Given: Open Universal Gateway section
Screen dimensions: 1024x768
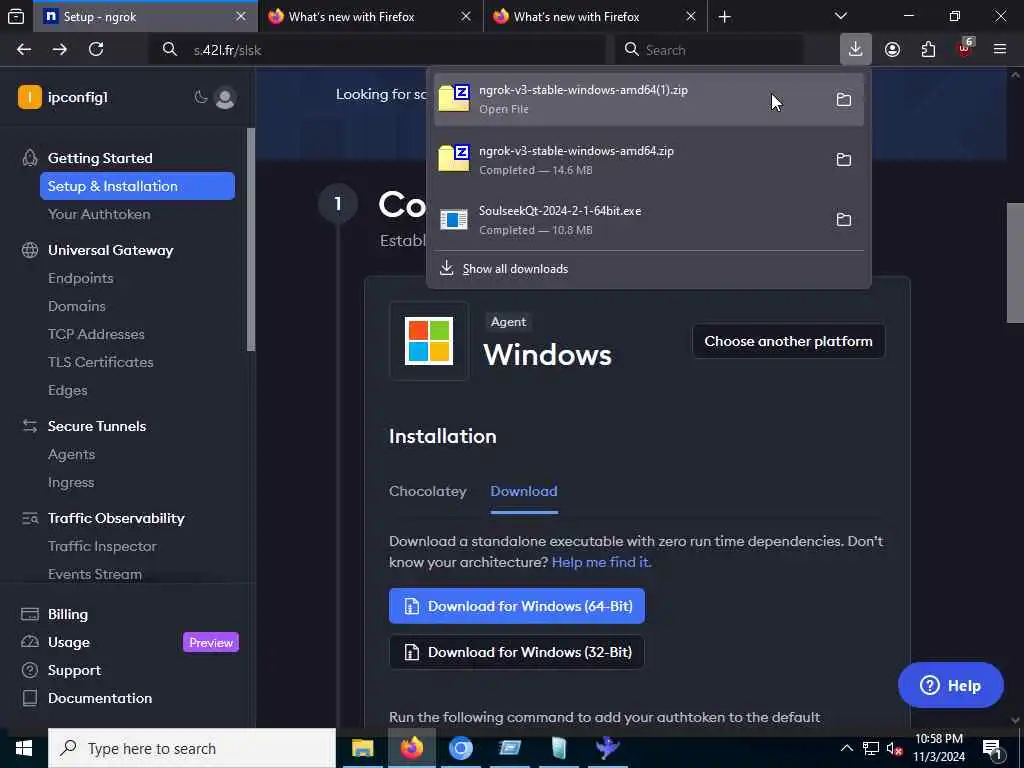Looking at the screenshot, I should (x=110, y=250).
